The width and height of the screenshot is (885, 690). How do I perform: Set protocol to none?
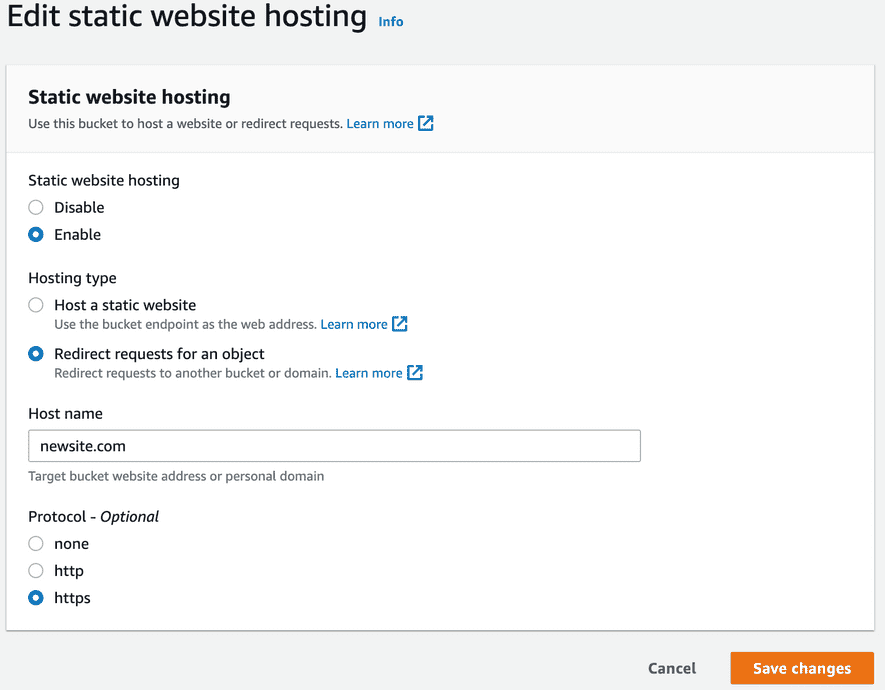(x=36, y=544)
